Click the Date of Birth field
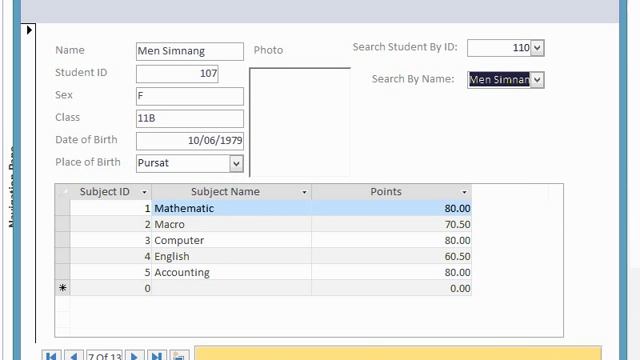Screen dimensions: 640x360 [190, 141]
